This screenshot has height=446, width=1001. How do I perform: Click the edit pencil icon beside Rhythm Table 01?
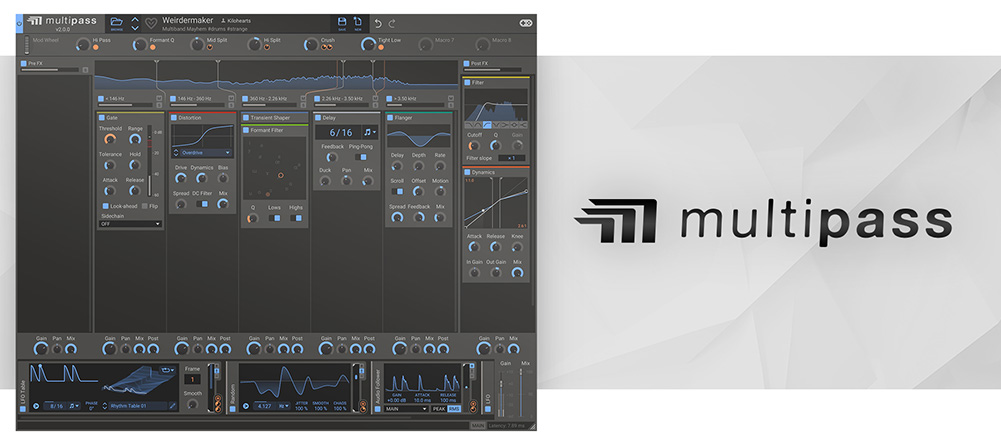[x=173, y=406]
